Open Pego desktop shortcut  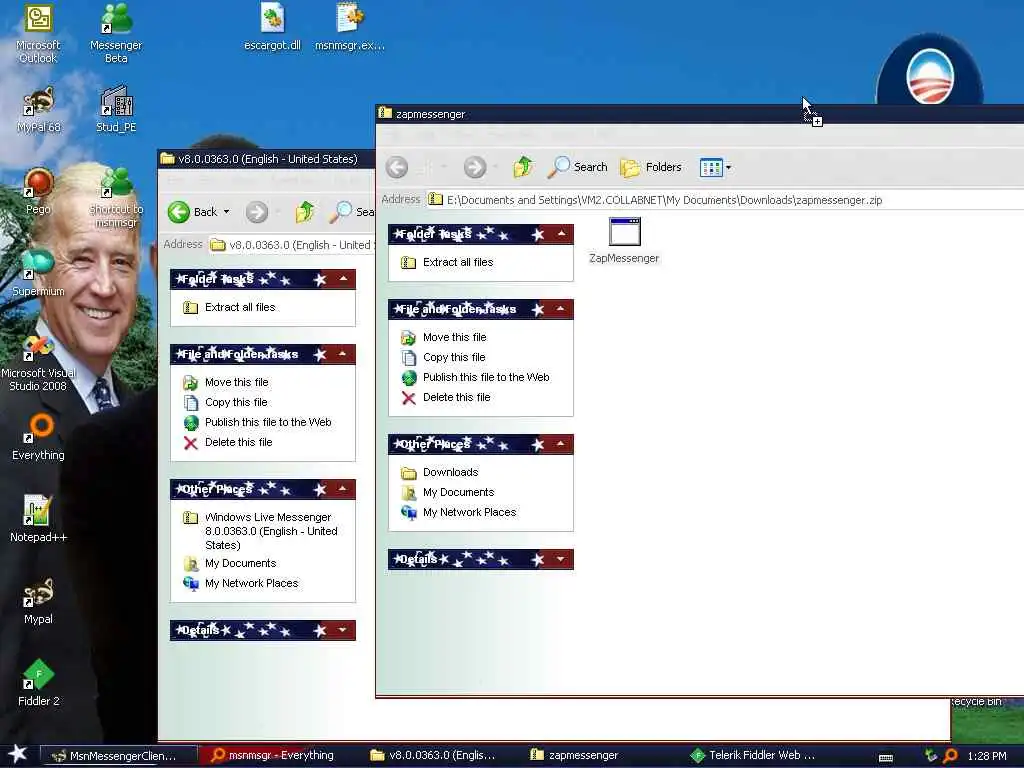click(38, 191)
